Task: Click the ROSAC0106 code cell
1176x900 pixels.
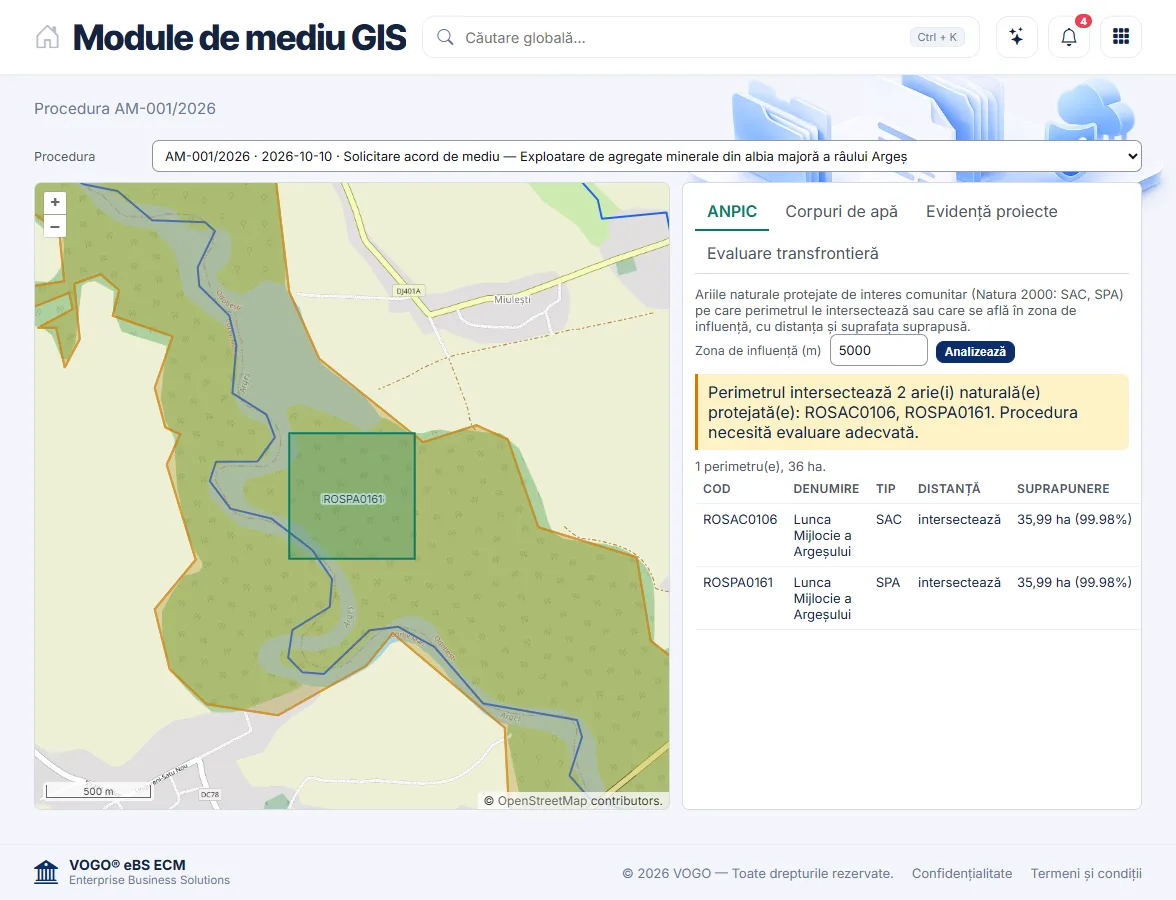Action: tap(740, 519)
